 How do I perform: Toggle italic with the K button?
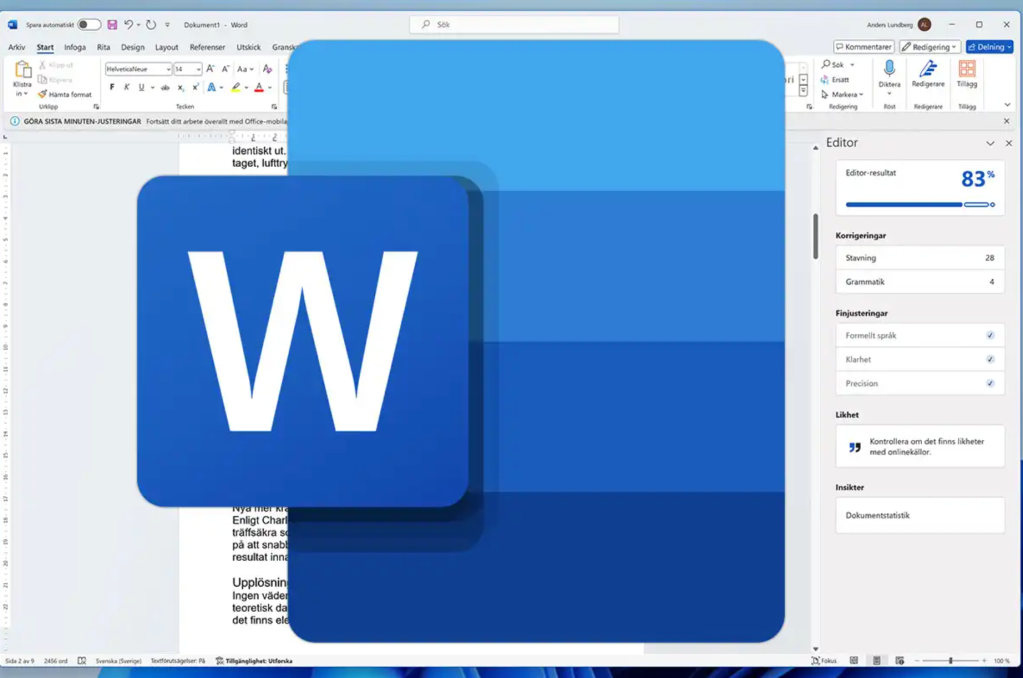click(x=127, y=87)
